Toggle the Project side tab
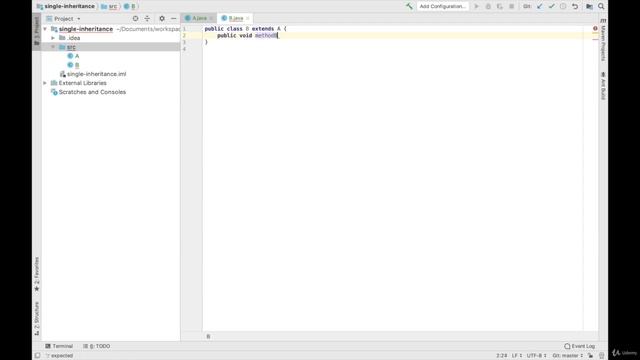640x360 pixels. [x=37, y=31]
